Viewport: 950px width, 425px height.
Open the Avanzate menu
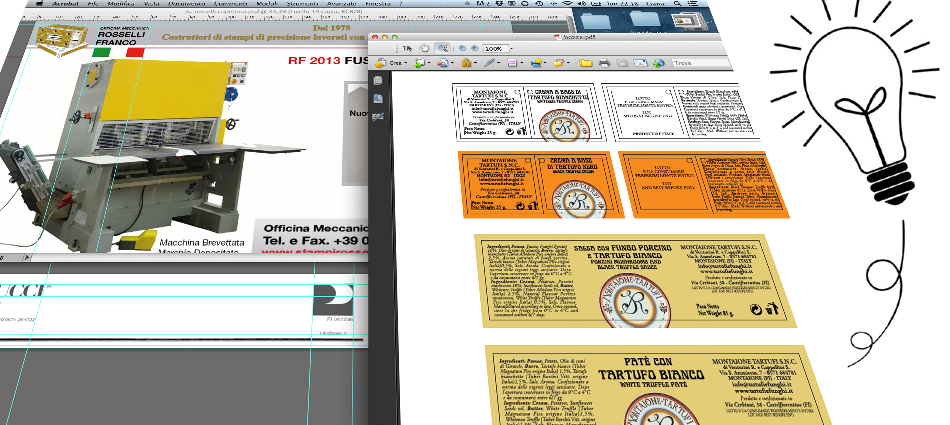340,4
